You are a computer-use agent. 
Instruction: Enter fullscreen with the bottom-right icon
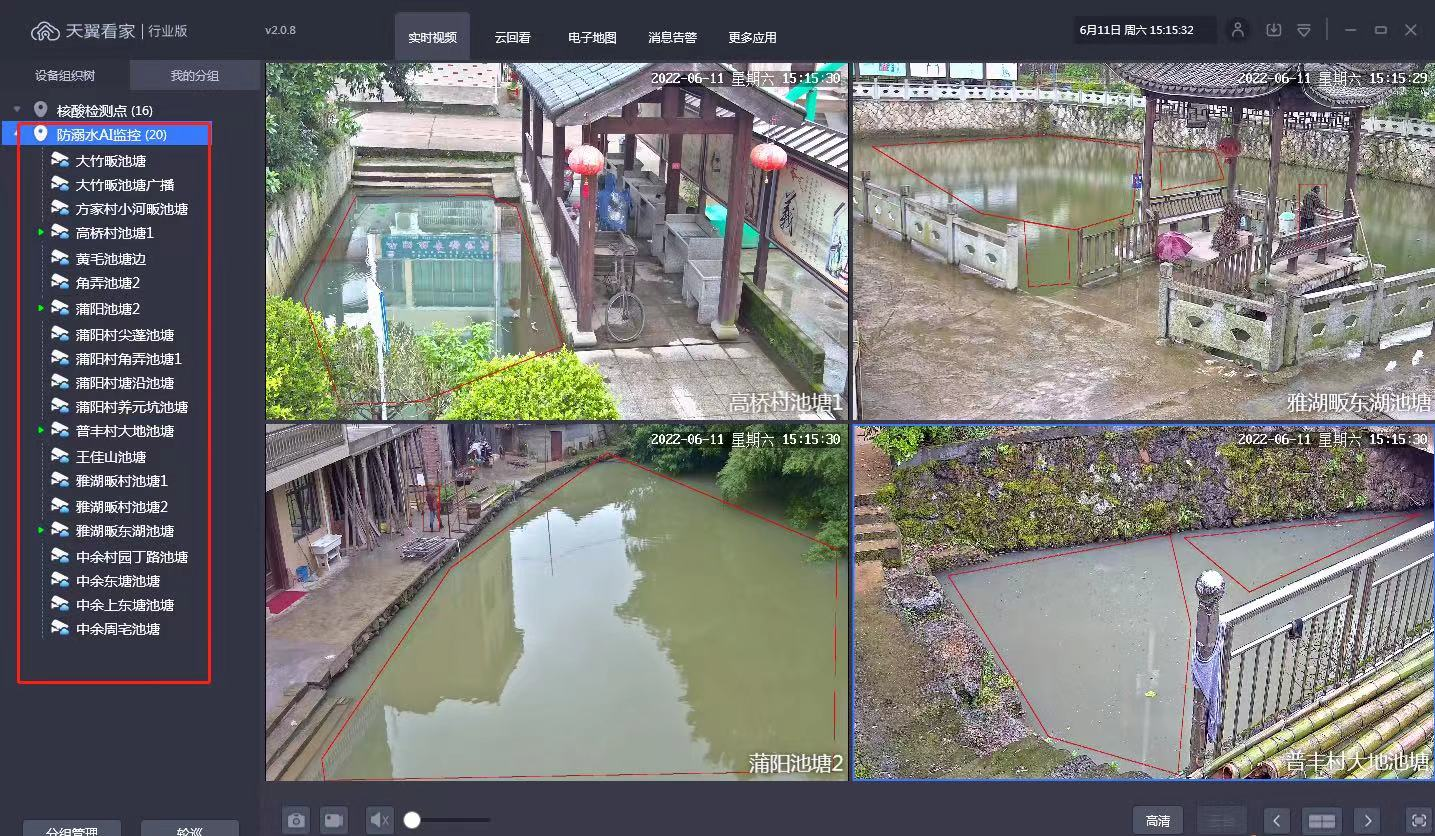1418,820
